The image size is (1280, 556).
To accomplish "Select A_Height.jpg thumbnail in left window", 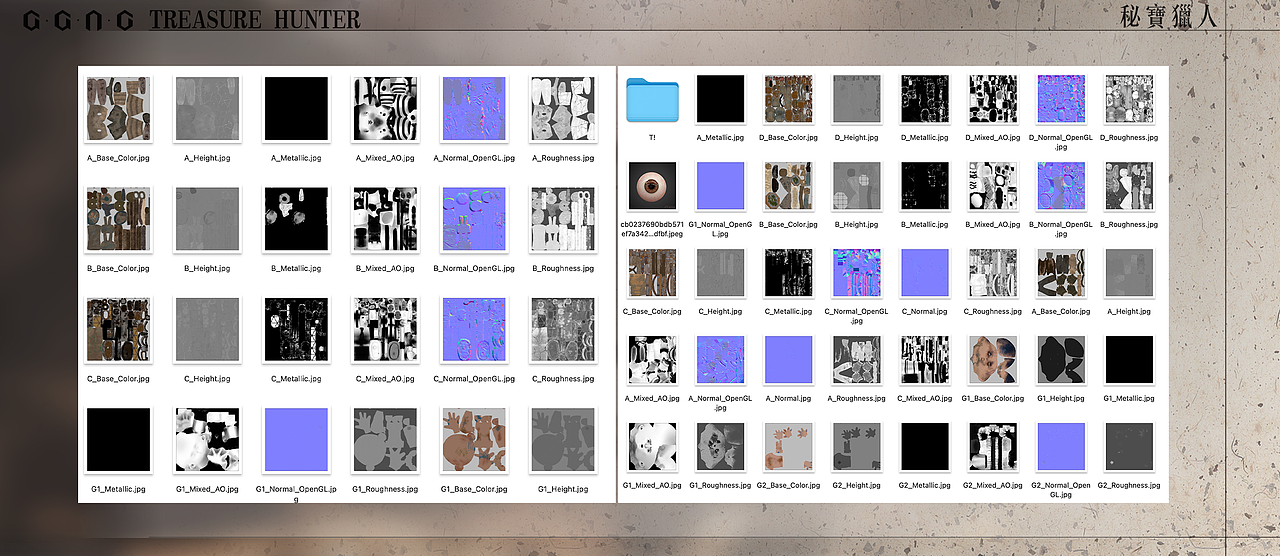I will (x=206, y=108).
